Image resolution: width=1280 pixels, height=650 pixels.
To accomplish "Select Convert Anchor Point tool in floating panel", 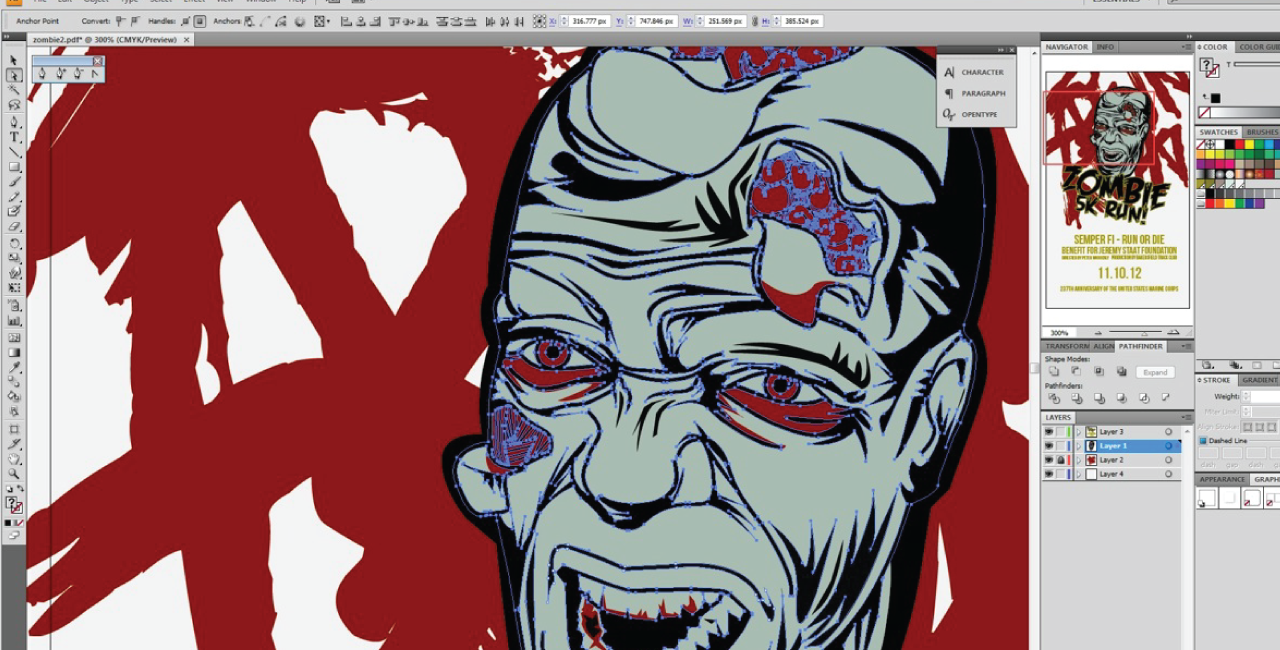I will tap(95, 73).
